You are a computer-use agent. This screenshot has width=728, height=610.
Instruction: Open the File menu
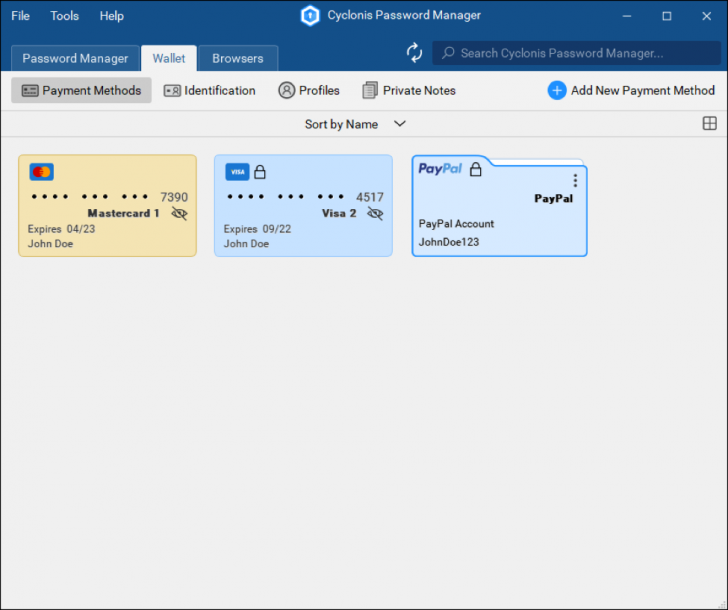tap(20, 16)
